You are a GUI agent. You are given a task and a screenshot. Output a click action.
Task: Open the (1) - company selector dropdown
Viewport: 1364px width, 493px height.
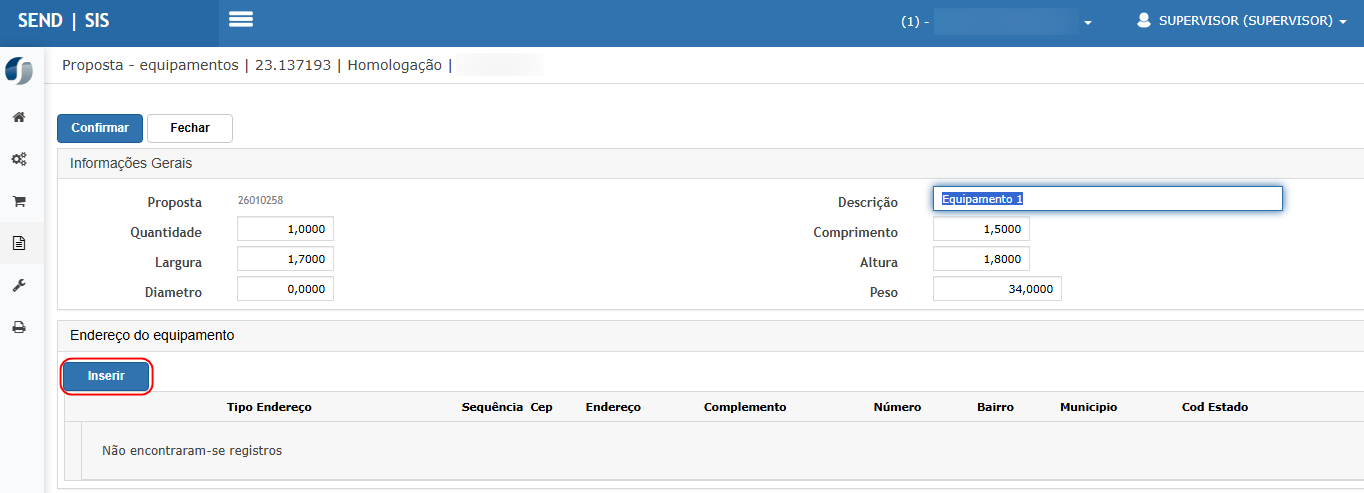point(996,21)
